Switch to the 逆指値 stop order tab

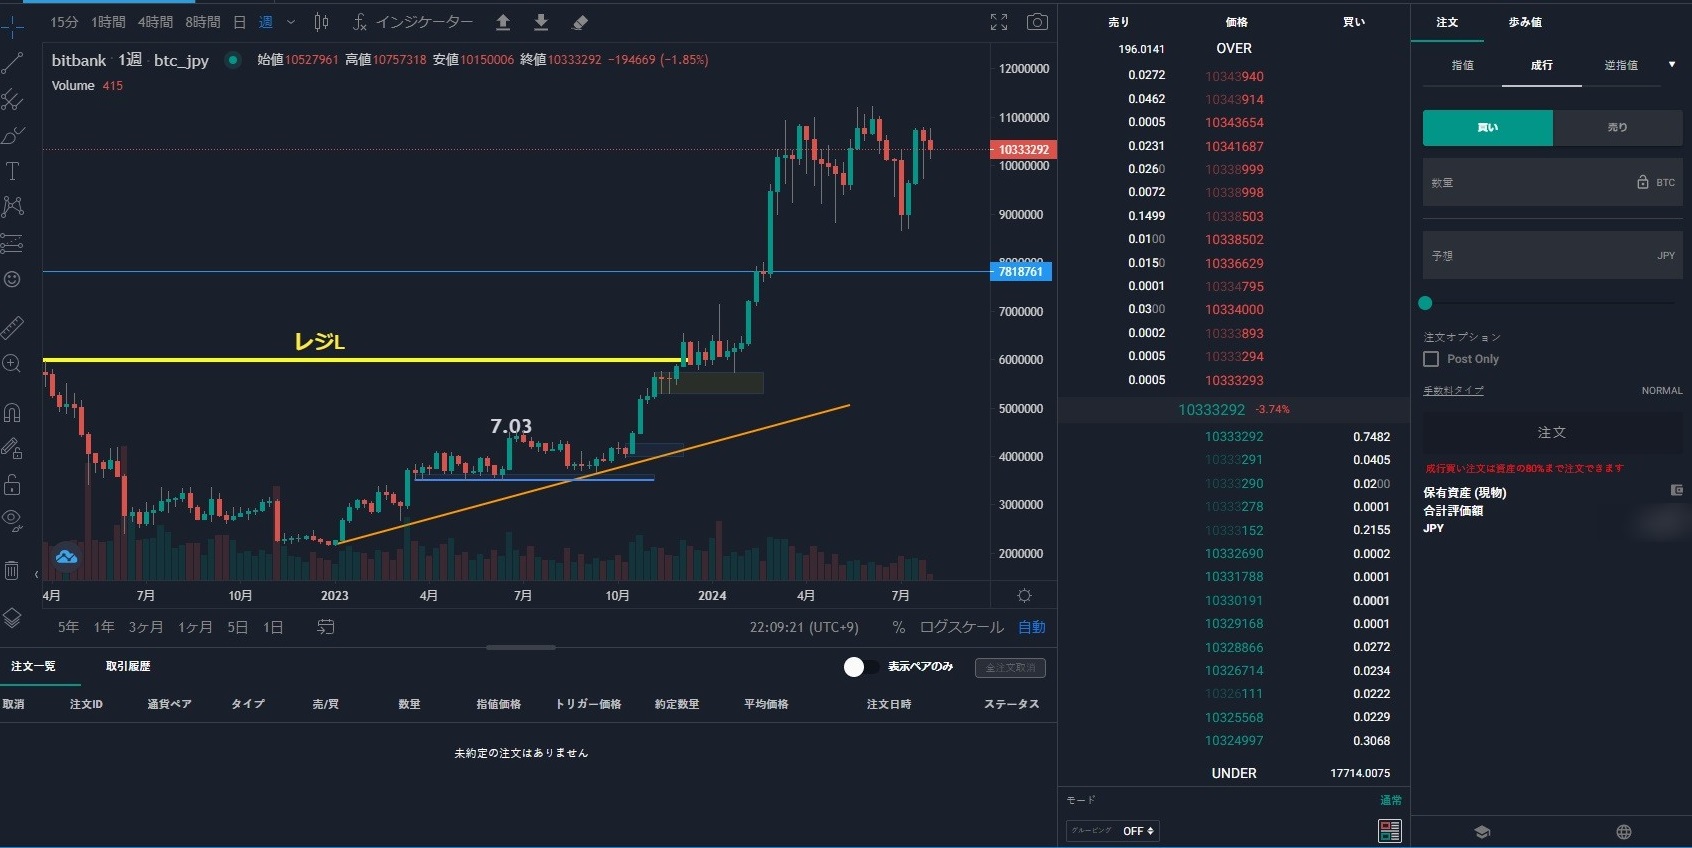(1621, 65)
